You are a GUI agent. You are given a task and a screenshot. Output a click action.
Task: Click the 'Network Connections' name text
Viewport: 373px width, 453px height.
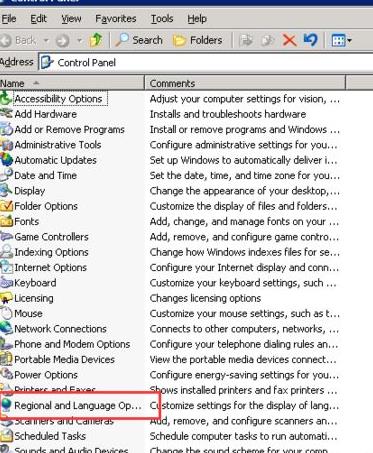click(x=60, y=329)
